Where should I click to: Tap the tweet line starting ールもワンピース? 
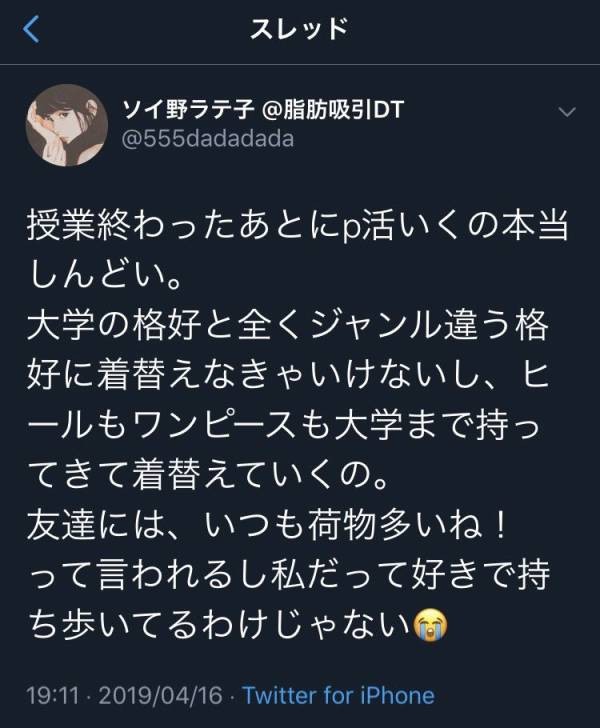284,425
